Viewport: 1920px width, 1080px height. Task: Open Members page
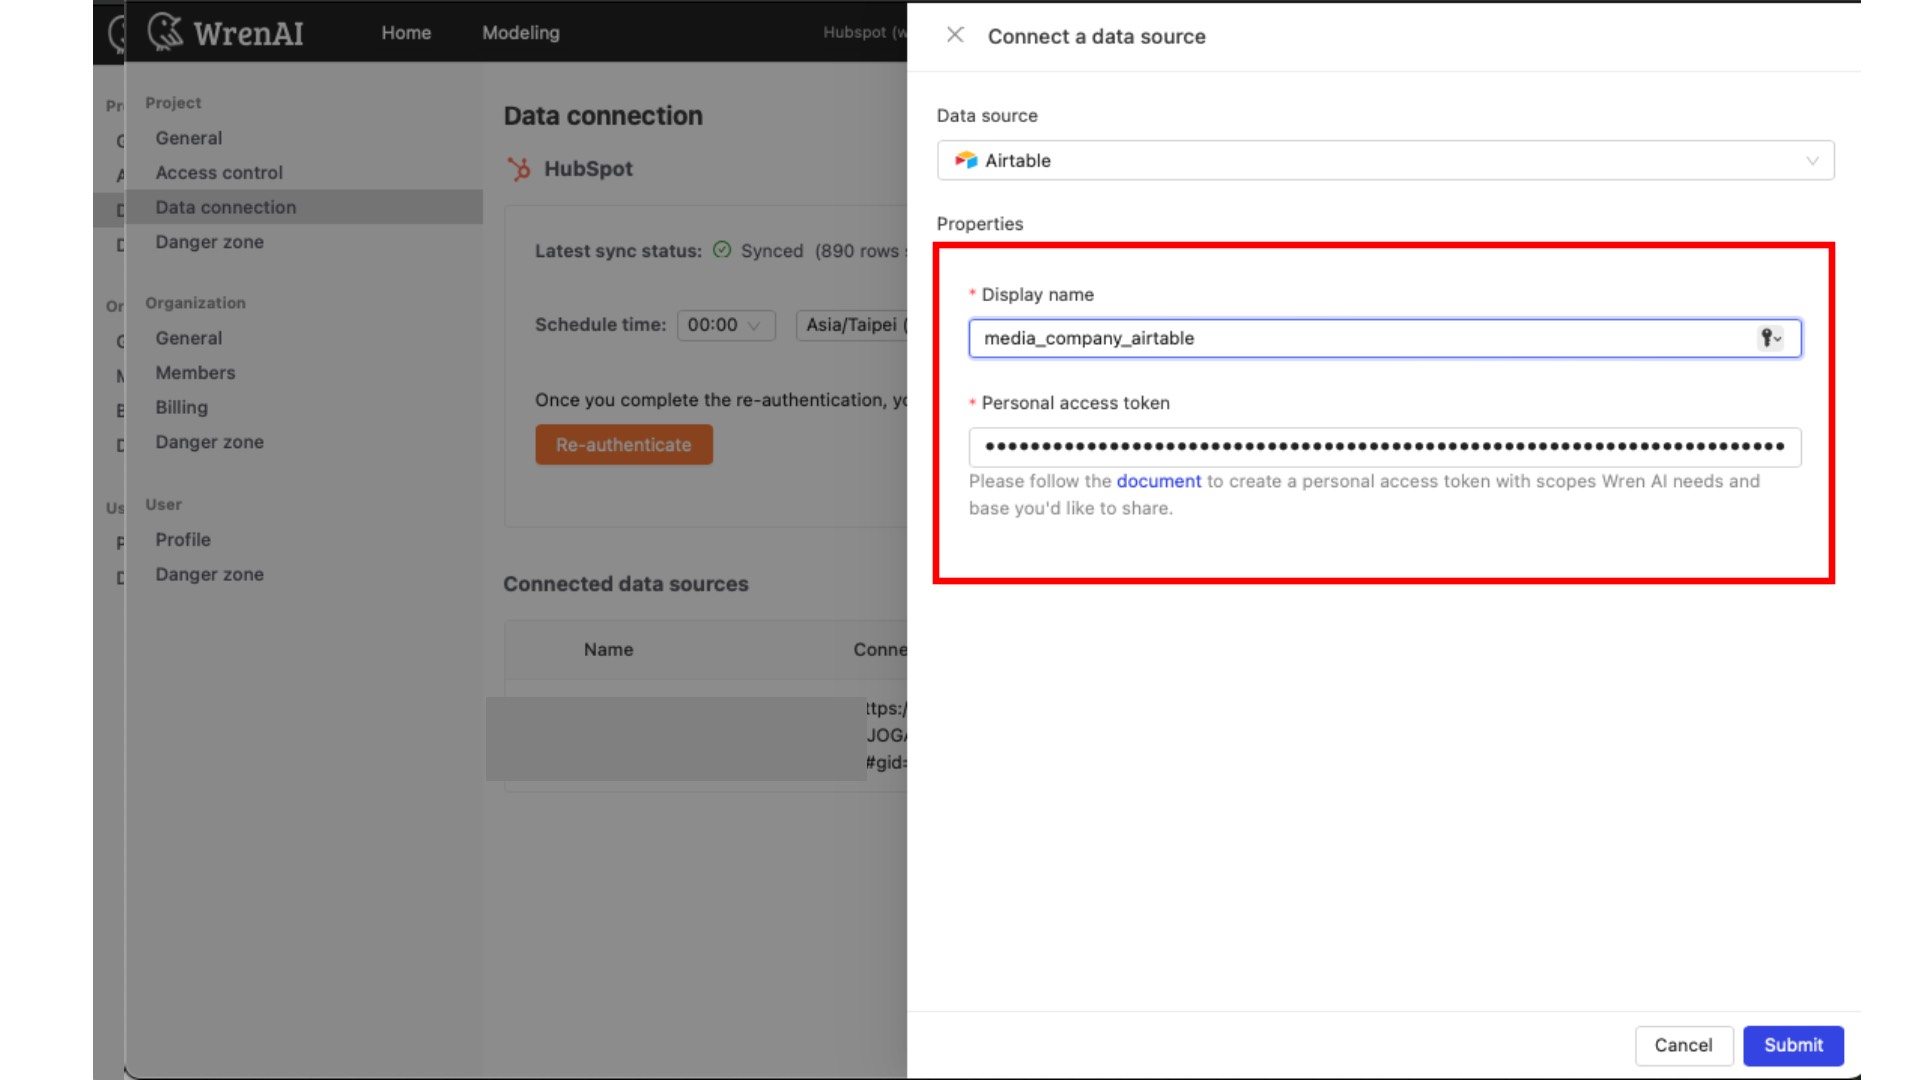(195, 373)
